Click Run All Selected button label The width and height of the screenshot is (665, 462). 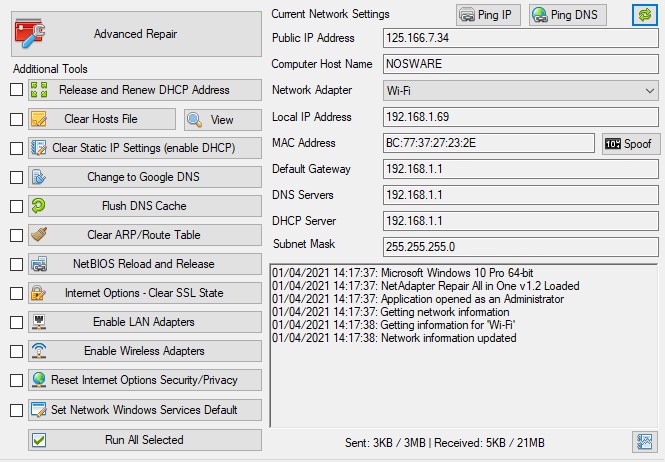point(144,440)
